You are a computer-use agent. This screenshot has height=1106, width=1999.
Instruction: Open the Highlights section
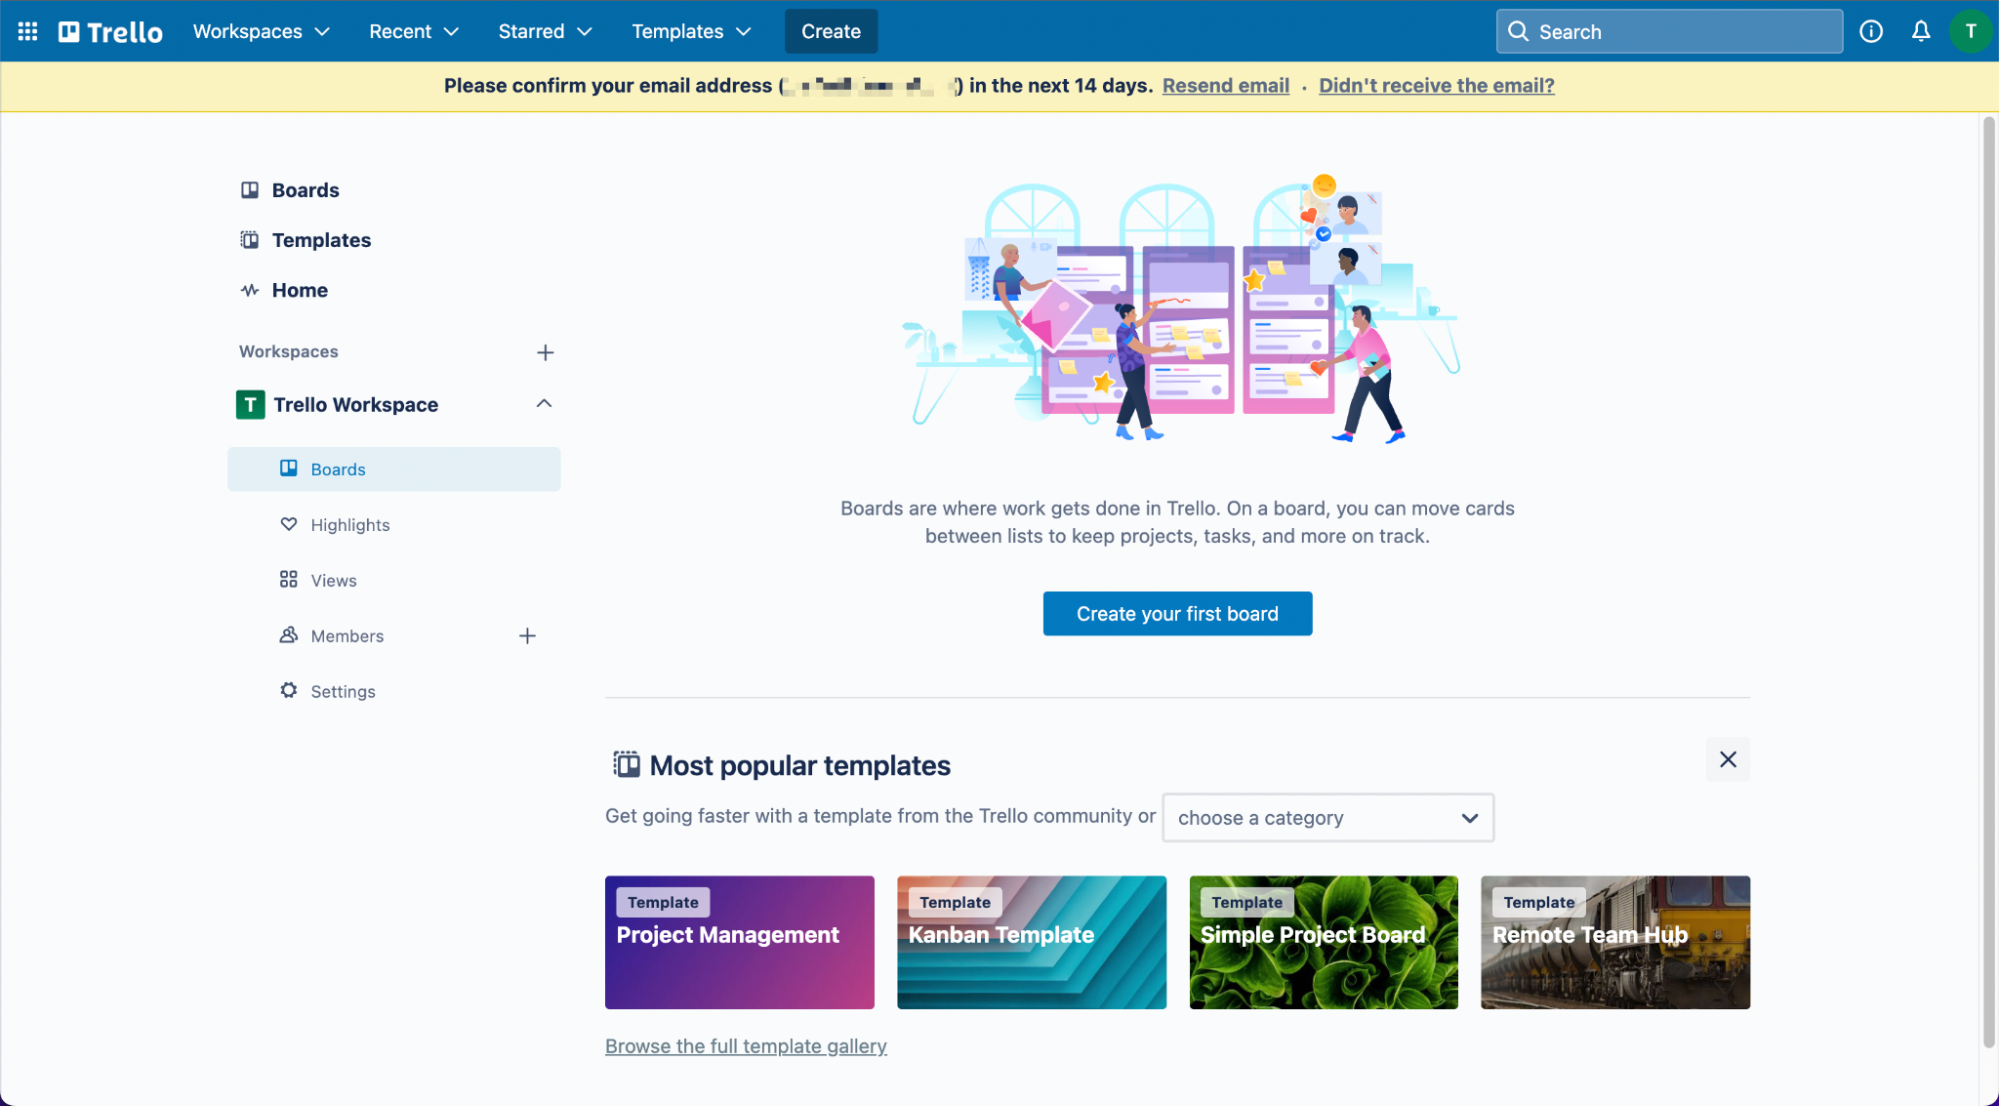[x=350, y=524]
